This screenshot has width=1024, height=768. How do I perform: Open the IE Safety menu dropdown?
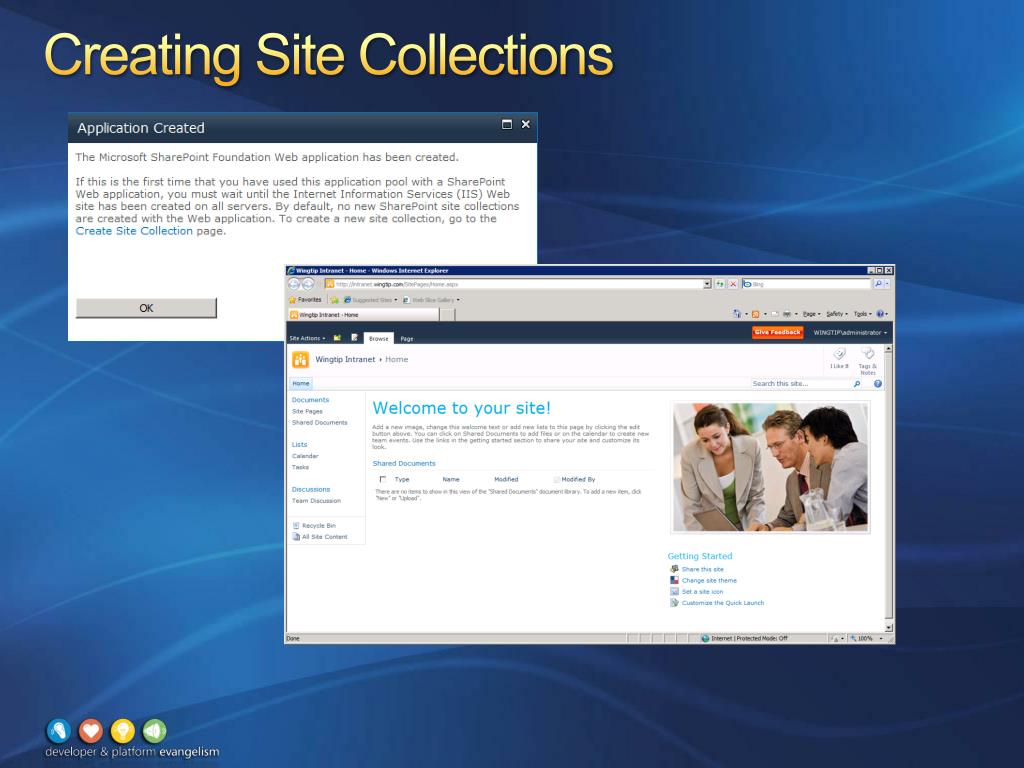pyautogui.click(x=837, y=314)
